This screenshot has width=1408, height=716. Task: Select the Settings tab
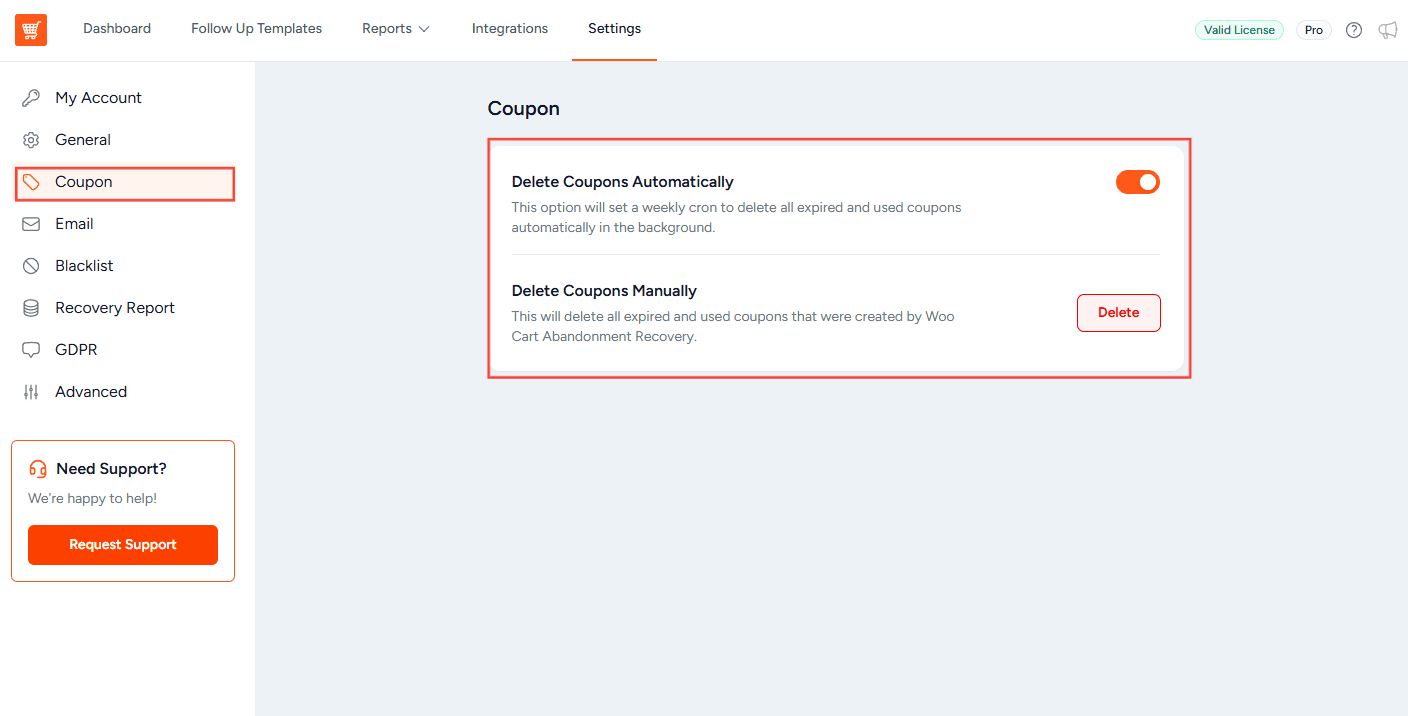pyautogui.click(x=615, y=29)
